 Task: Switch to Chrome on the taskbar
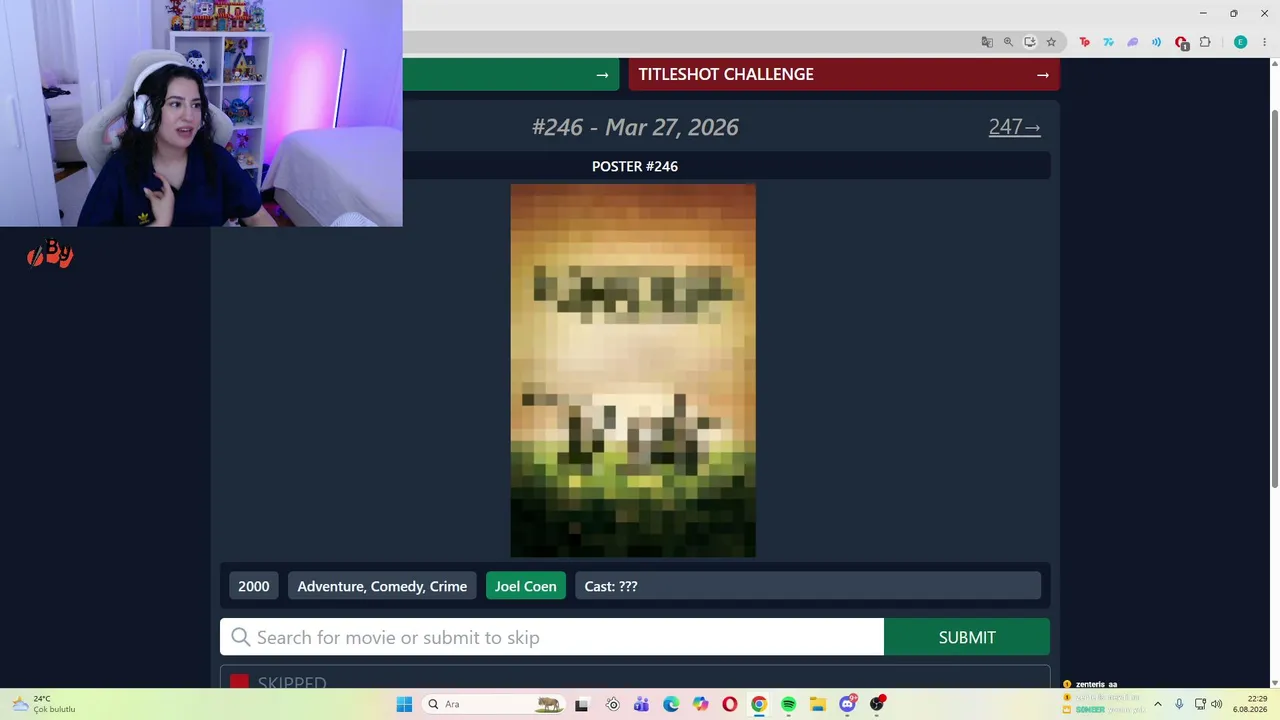[759, 704]
